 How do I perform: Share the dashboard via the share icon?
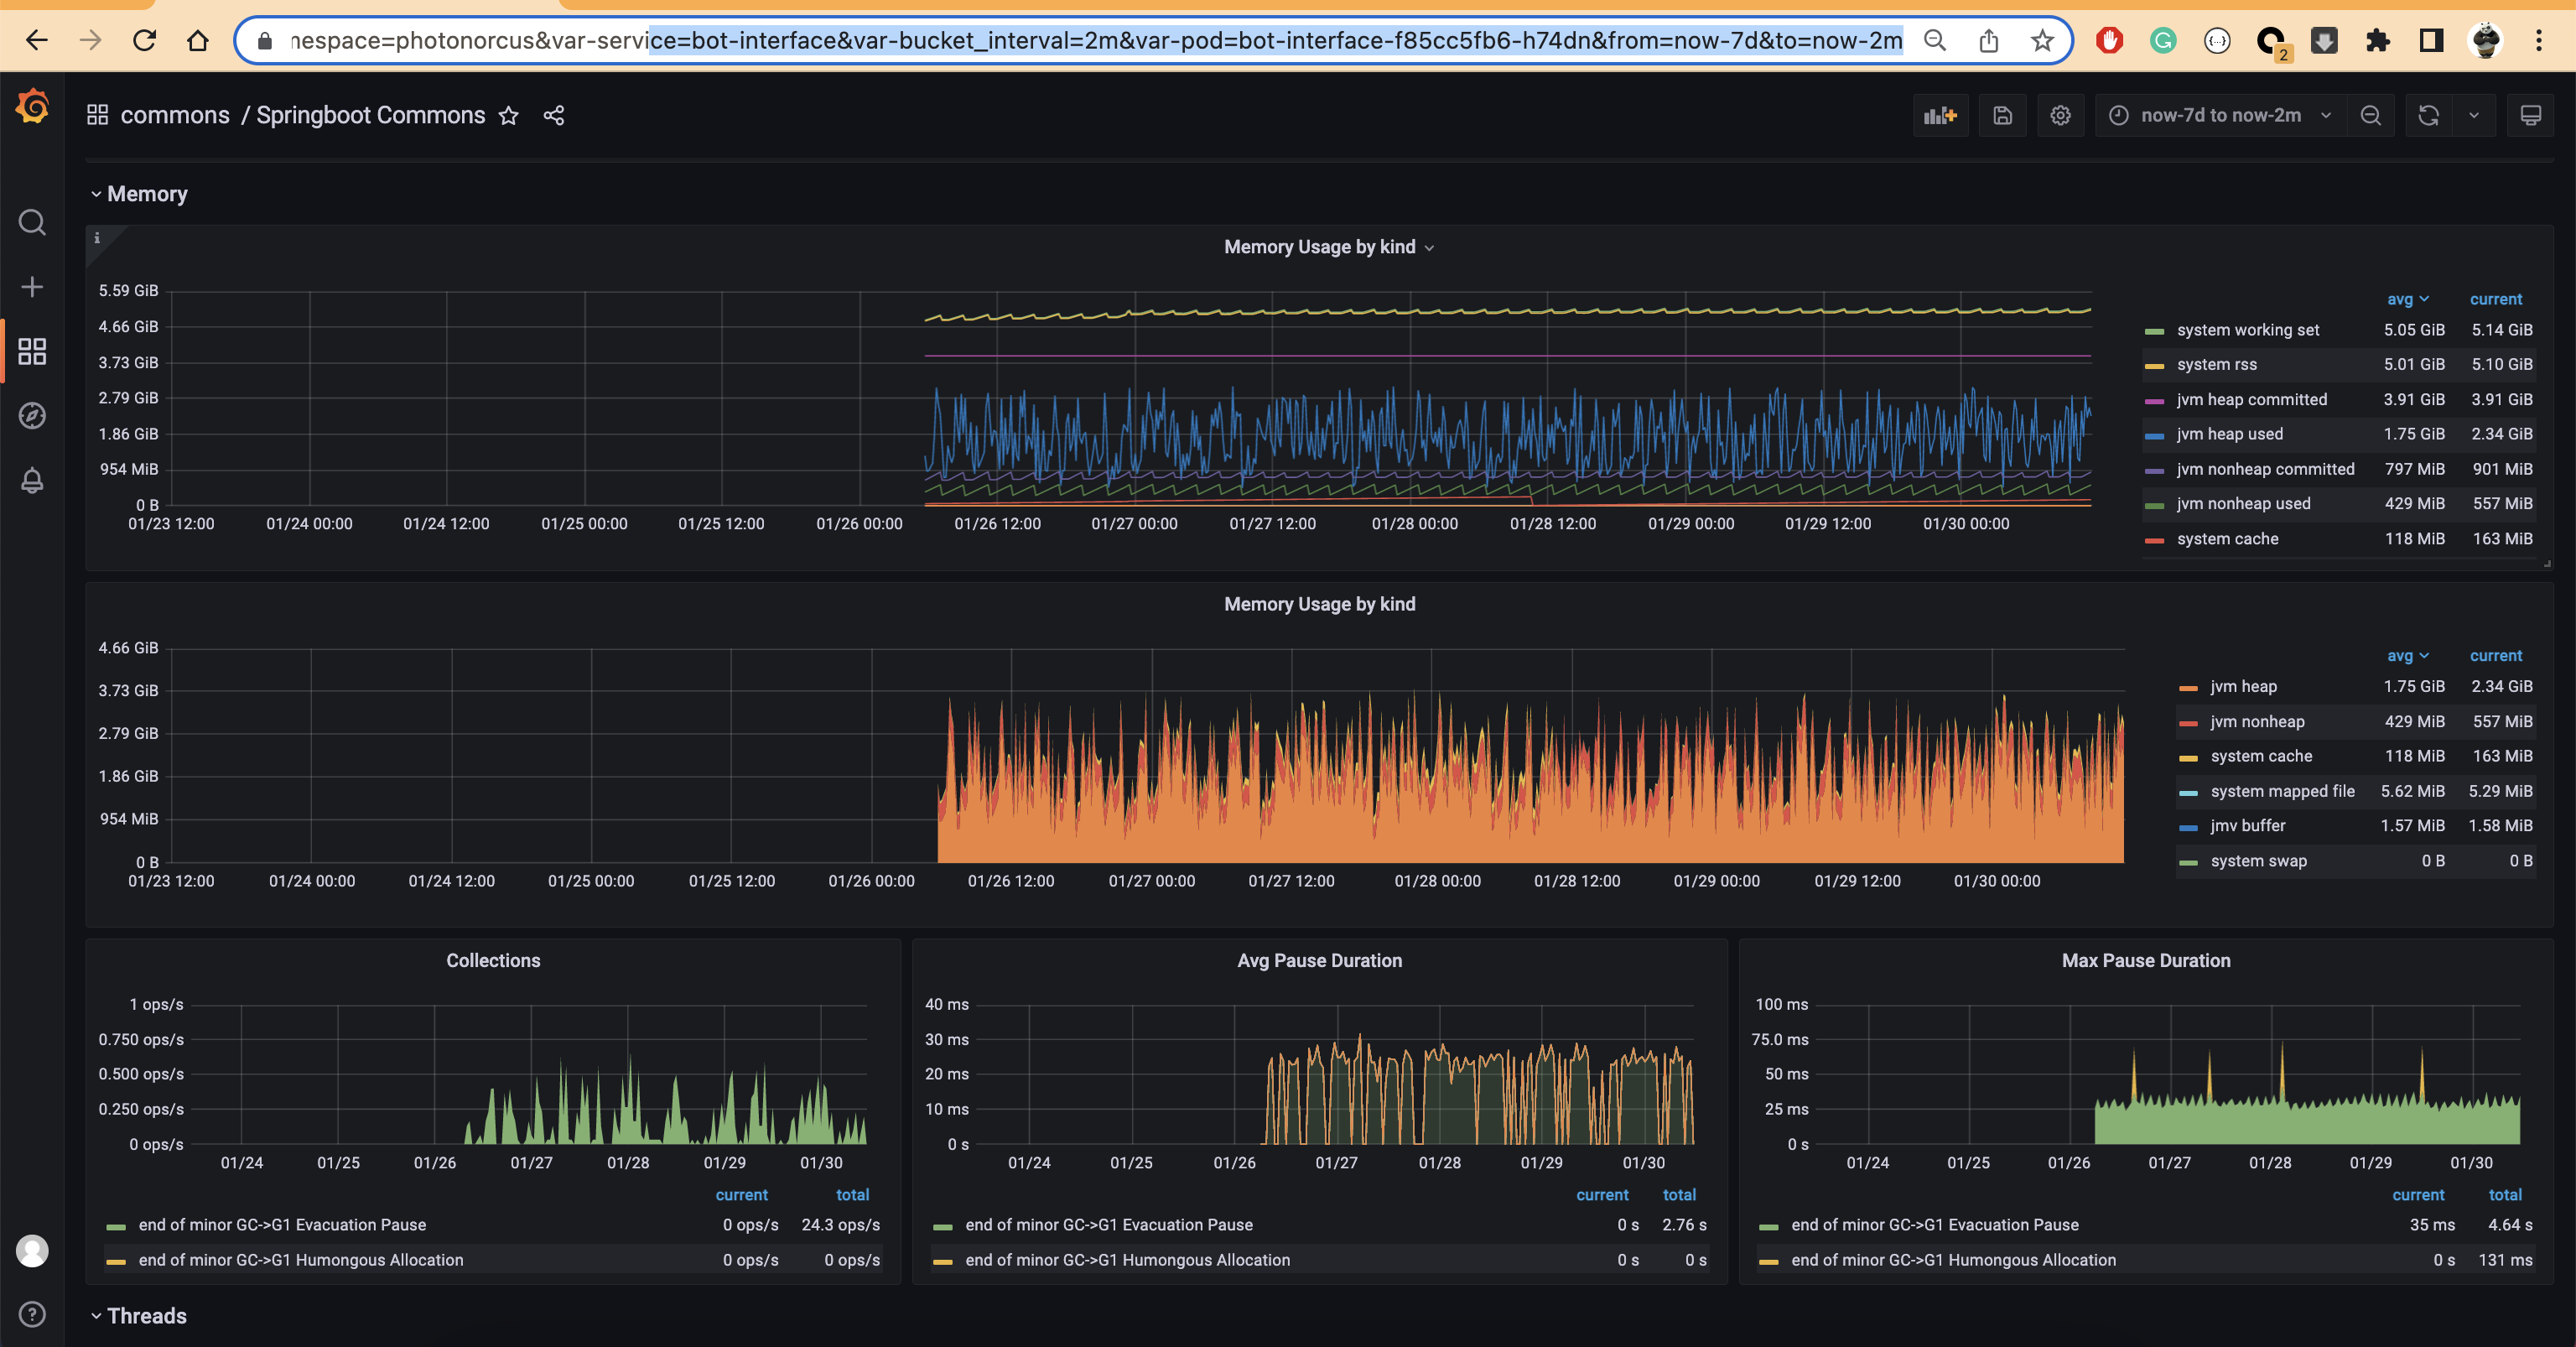[x=554, y=115]
